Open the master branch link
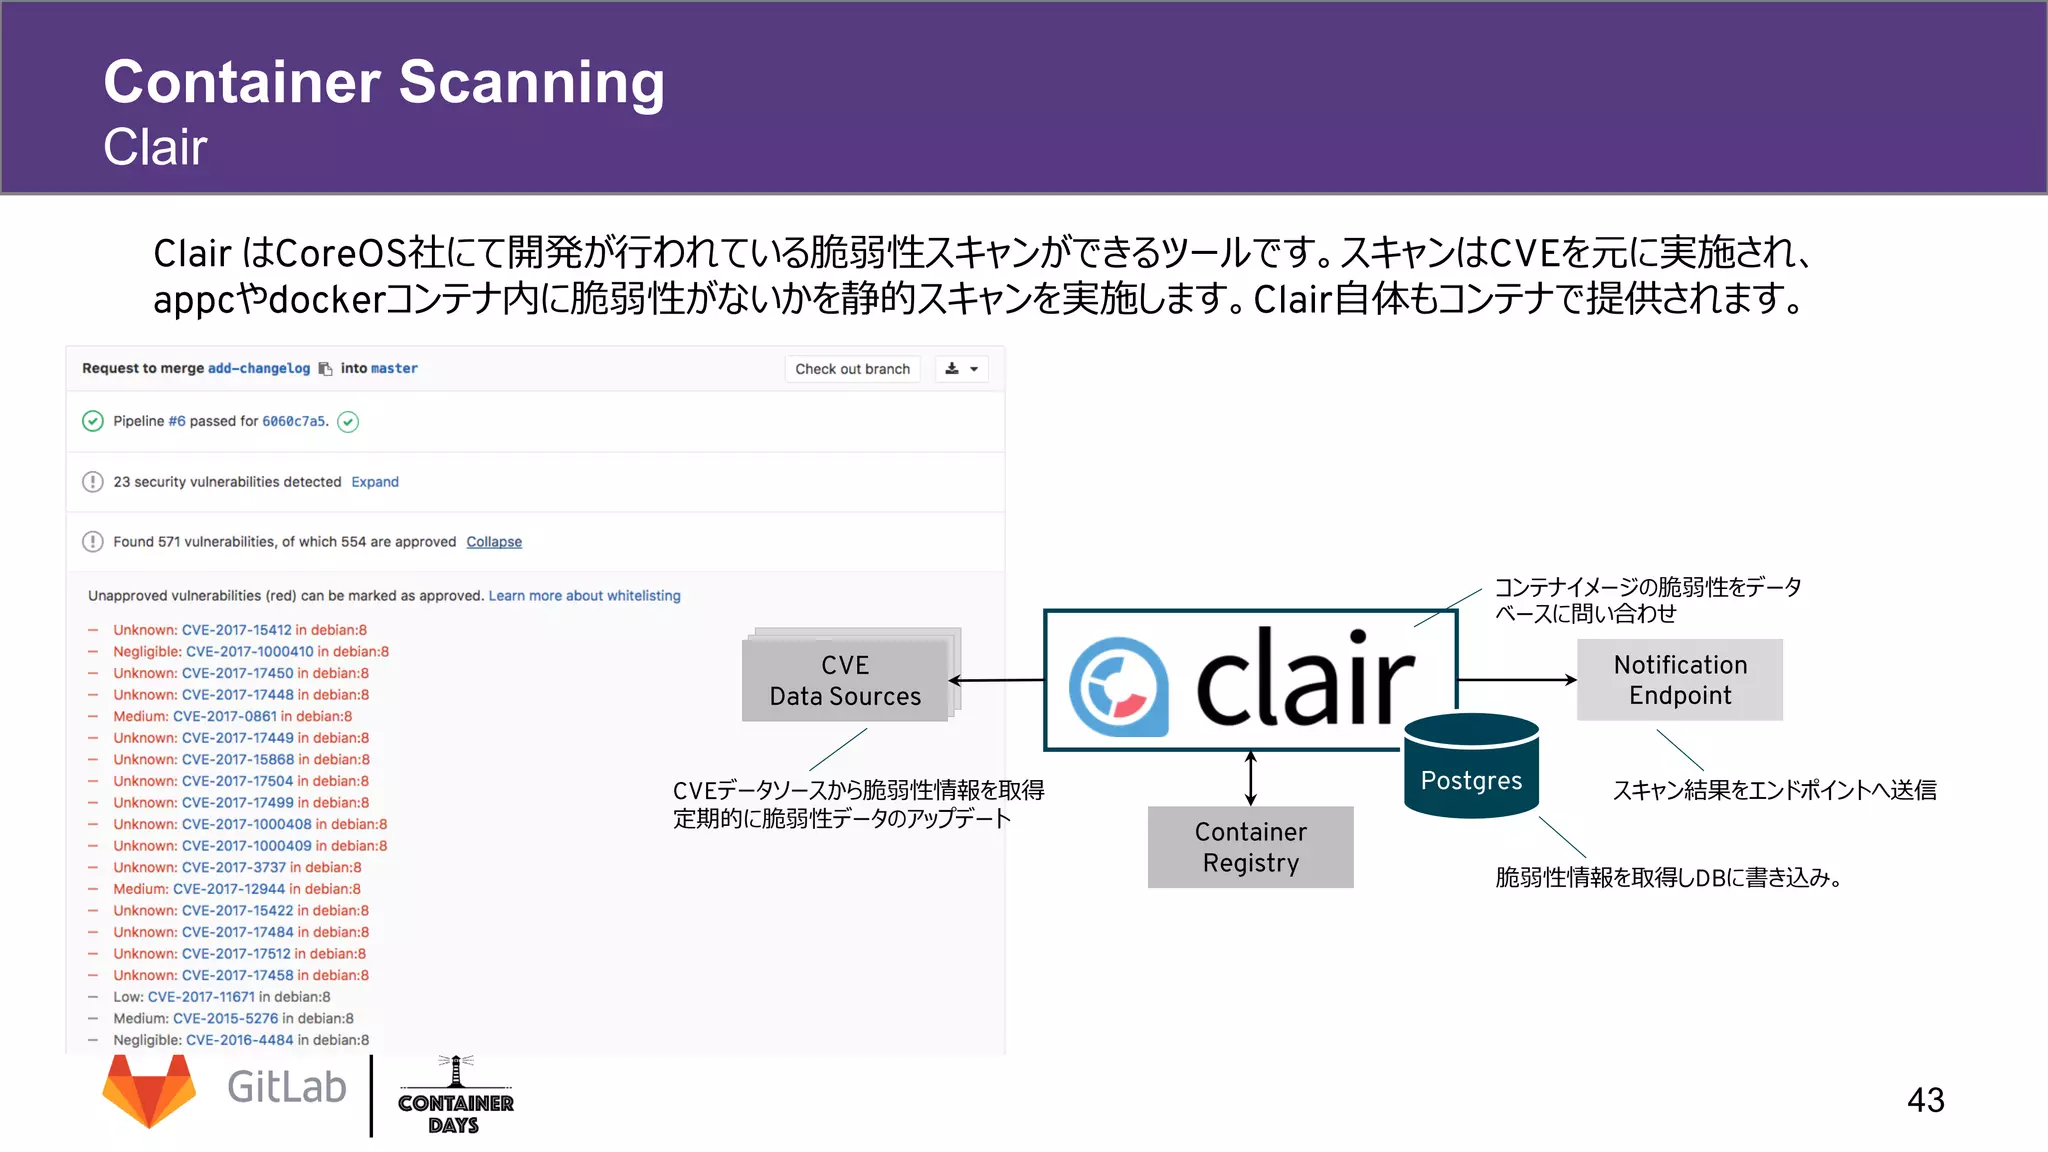2048x1152 pixels. [394, 369]
